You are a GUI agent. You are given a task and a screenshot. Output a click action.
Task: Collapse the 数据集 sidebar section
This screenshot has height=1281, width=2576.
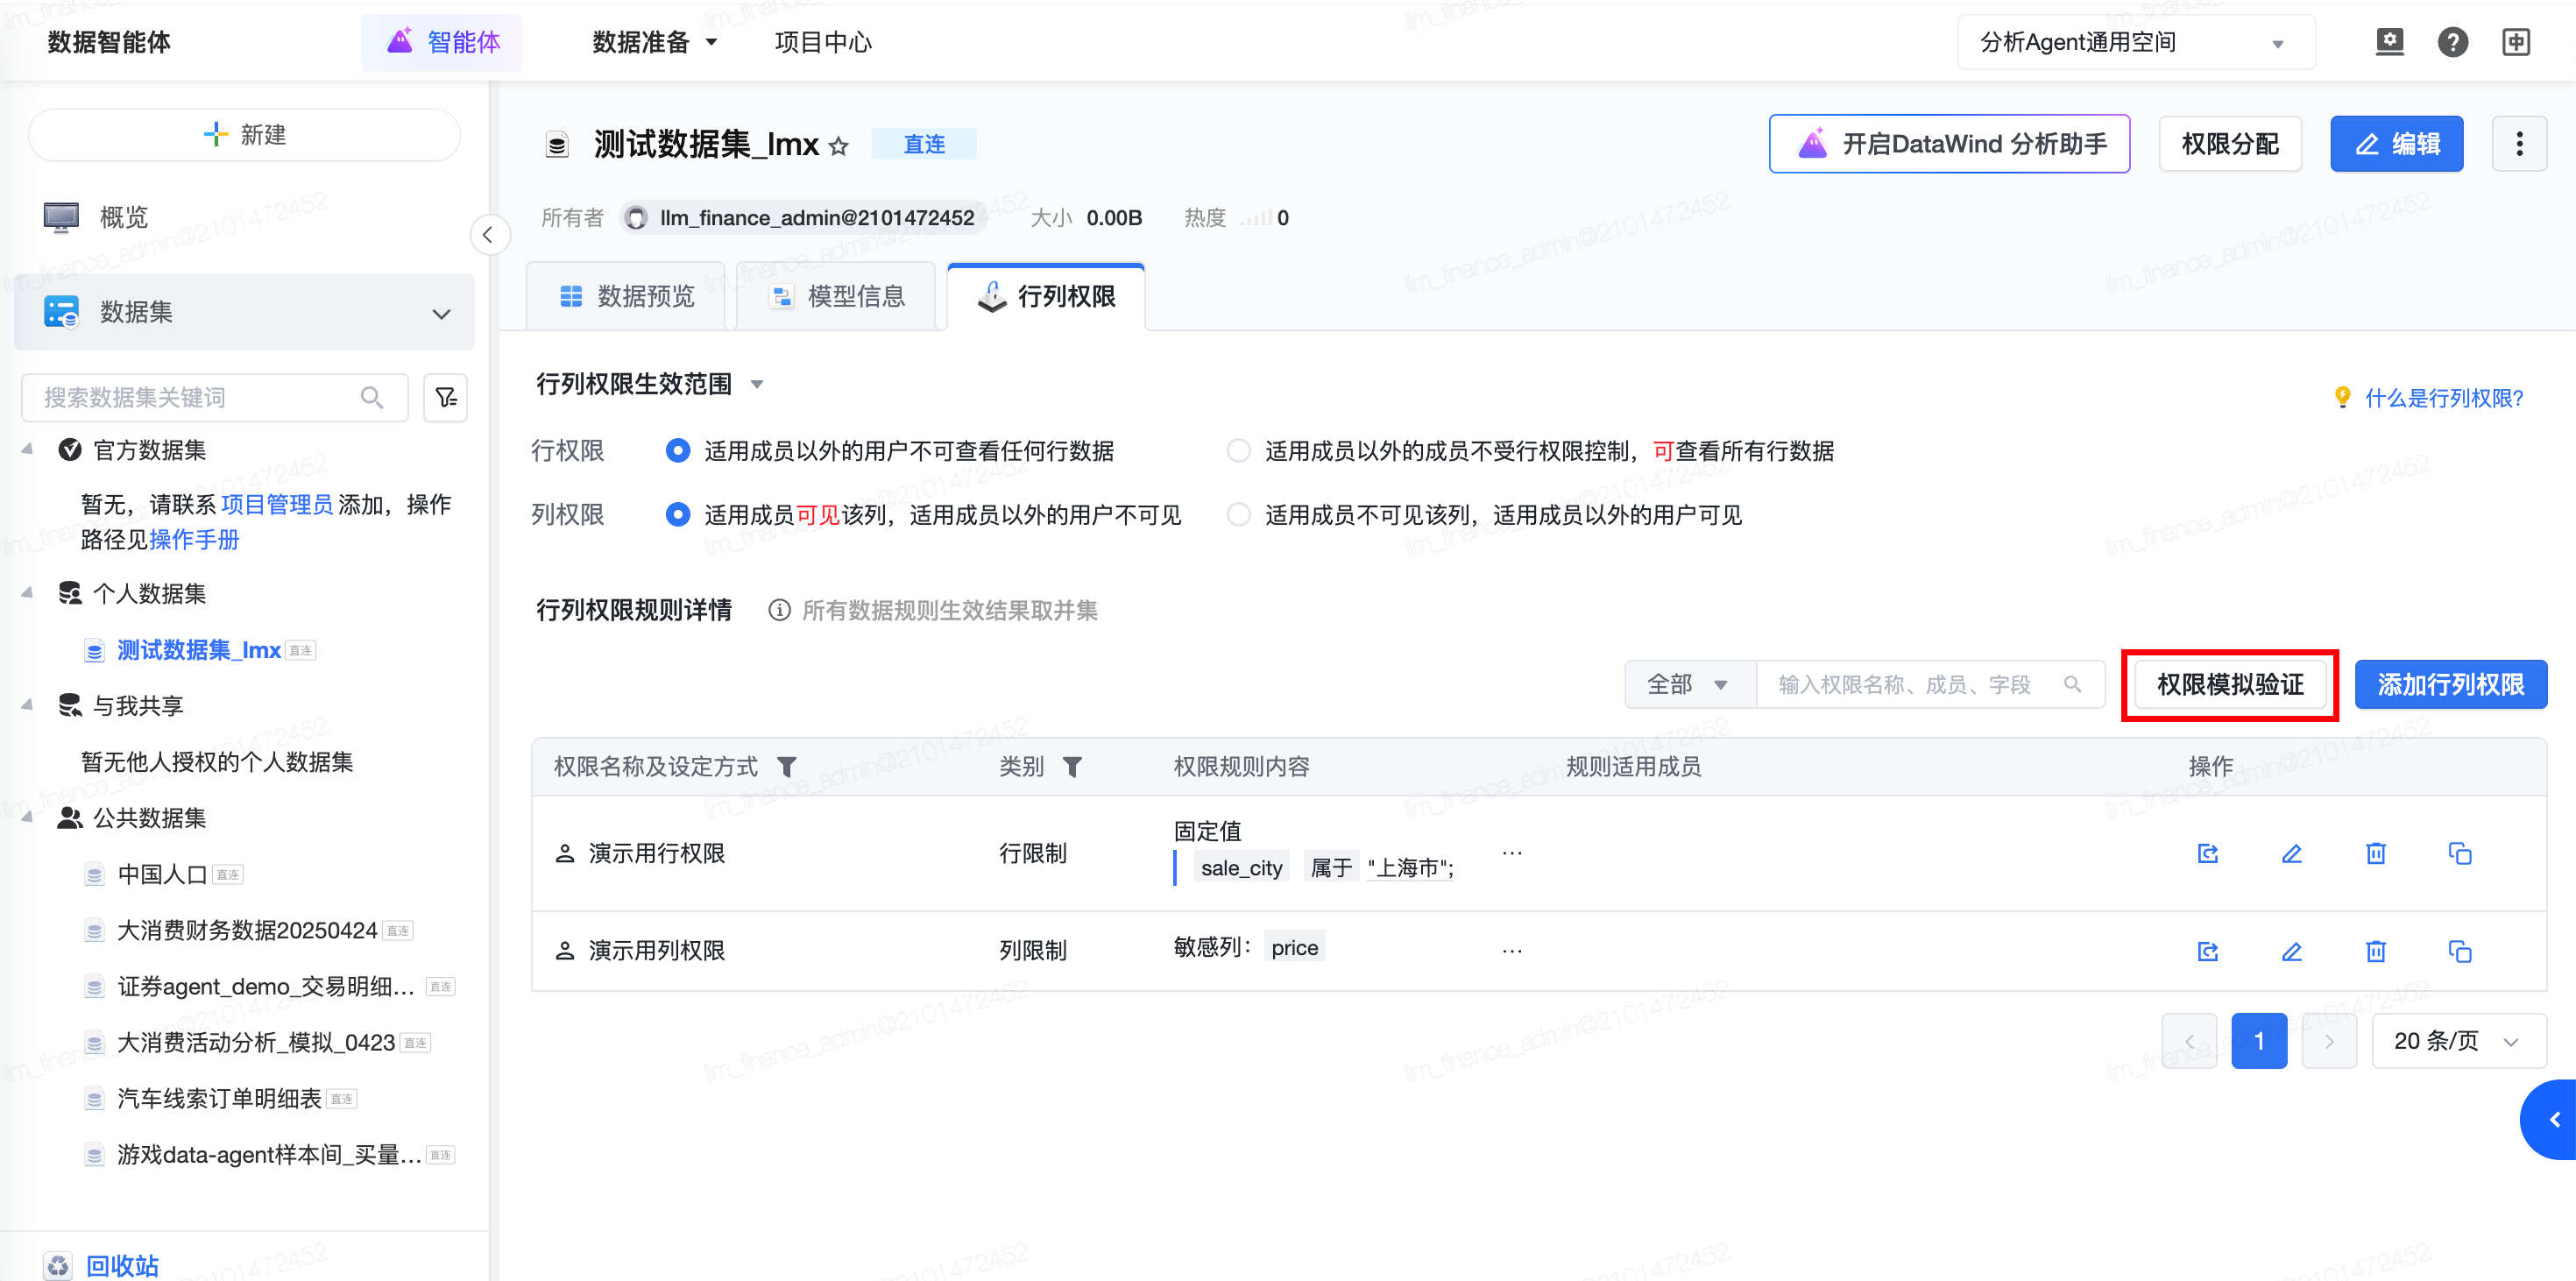pyautogui.click(x=441, y=313)
